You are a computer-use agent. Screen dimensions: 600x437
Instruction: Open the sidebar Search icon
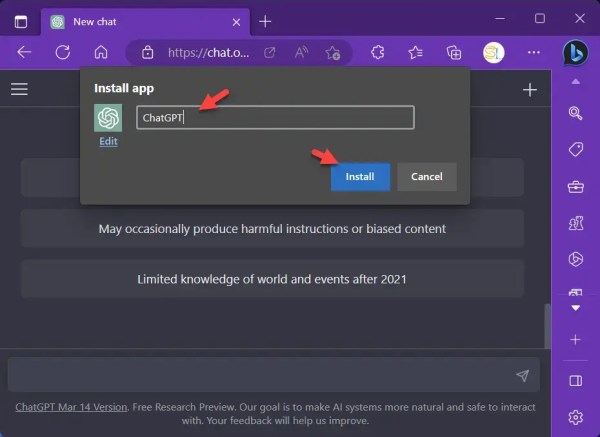pos(575,113)
